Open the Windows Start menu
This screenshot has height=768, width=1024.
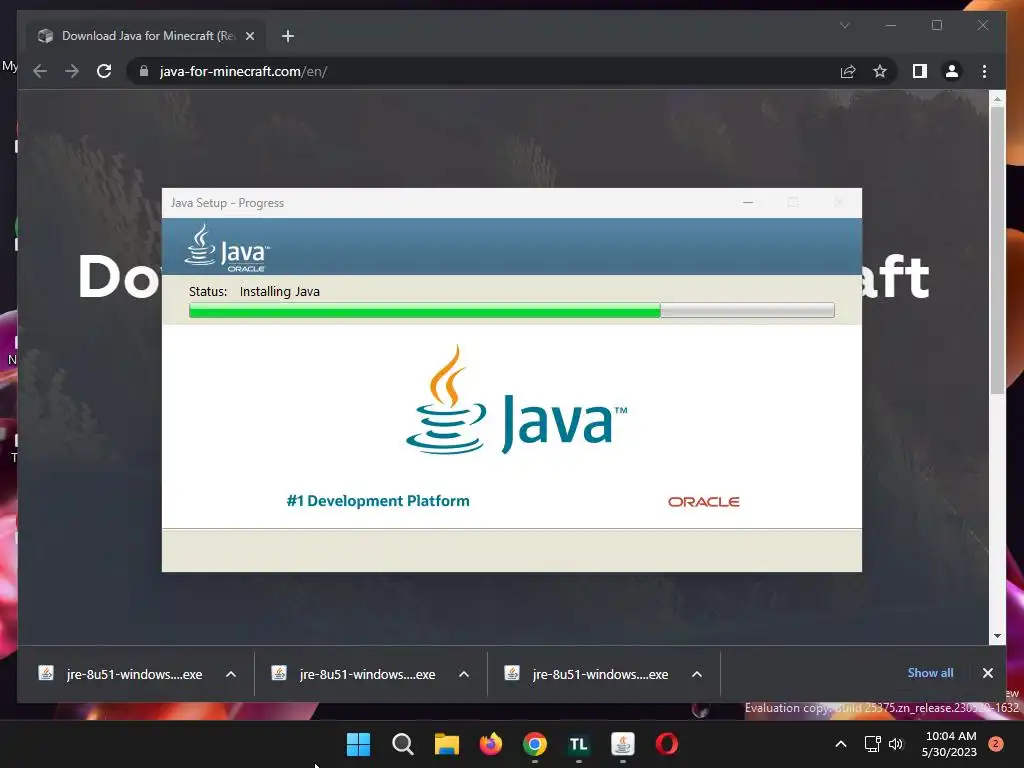coord(358,744)
